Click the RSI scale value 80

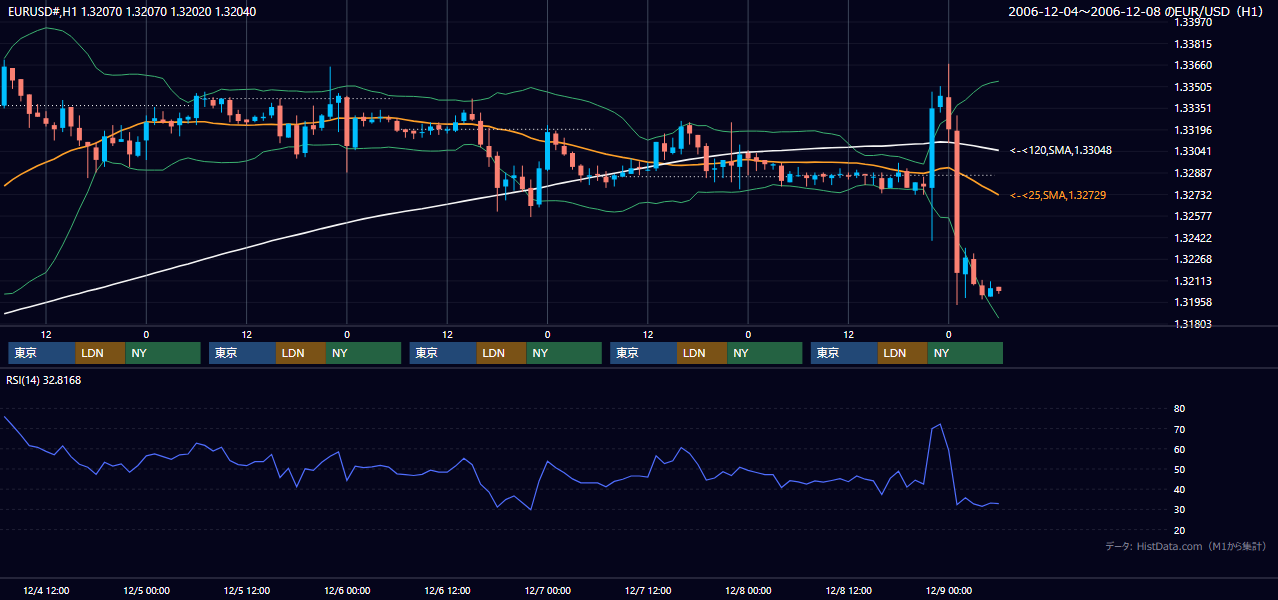coord(1179,409)
